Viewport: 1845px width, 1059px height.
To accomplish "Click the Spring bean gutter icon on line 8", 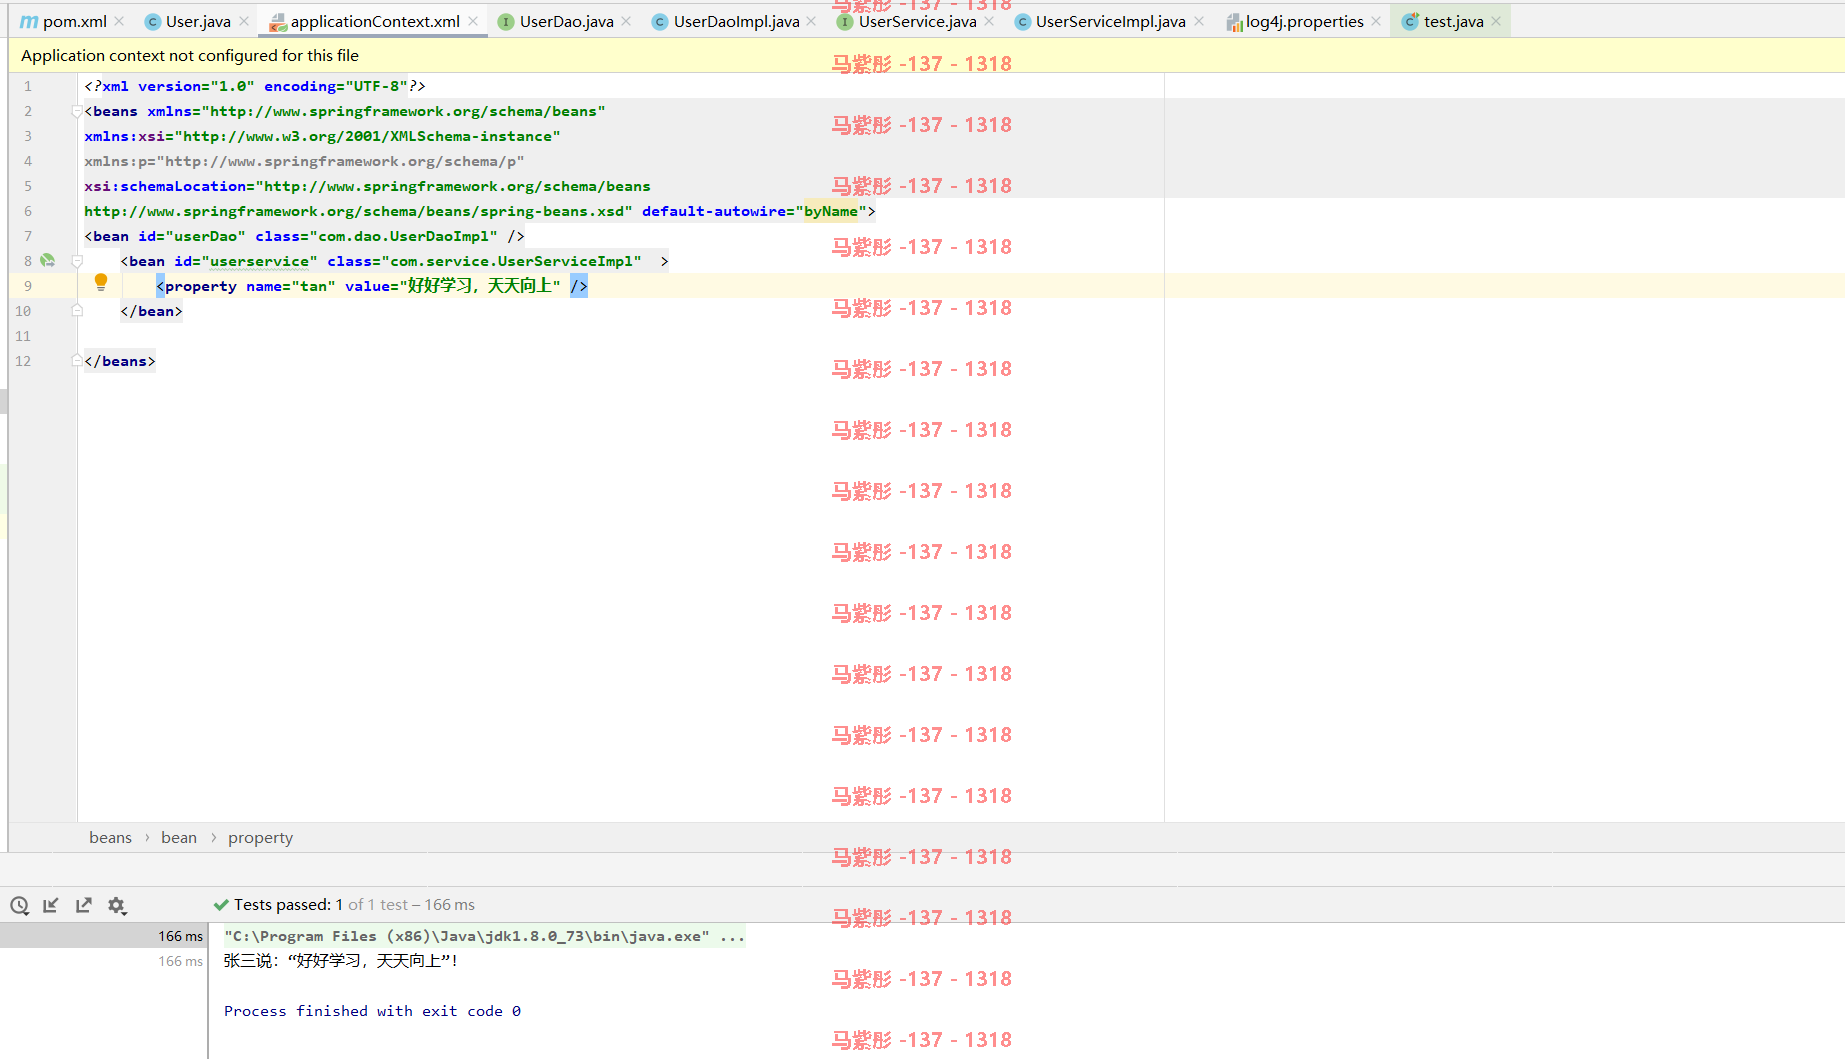I will point(47,260).
